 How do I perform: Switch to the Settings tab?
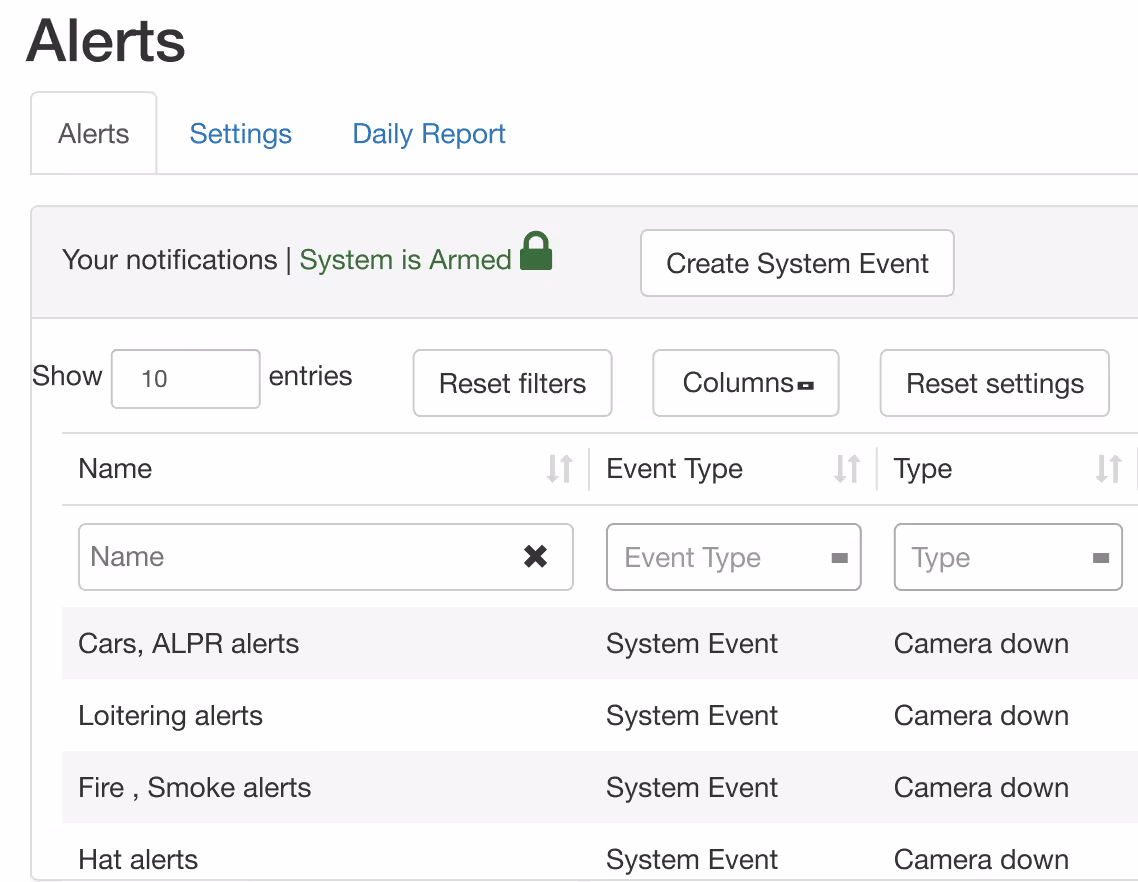point(240,134)
